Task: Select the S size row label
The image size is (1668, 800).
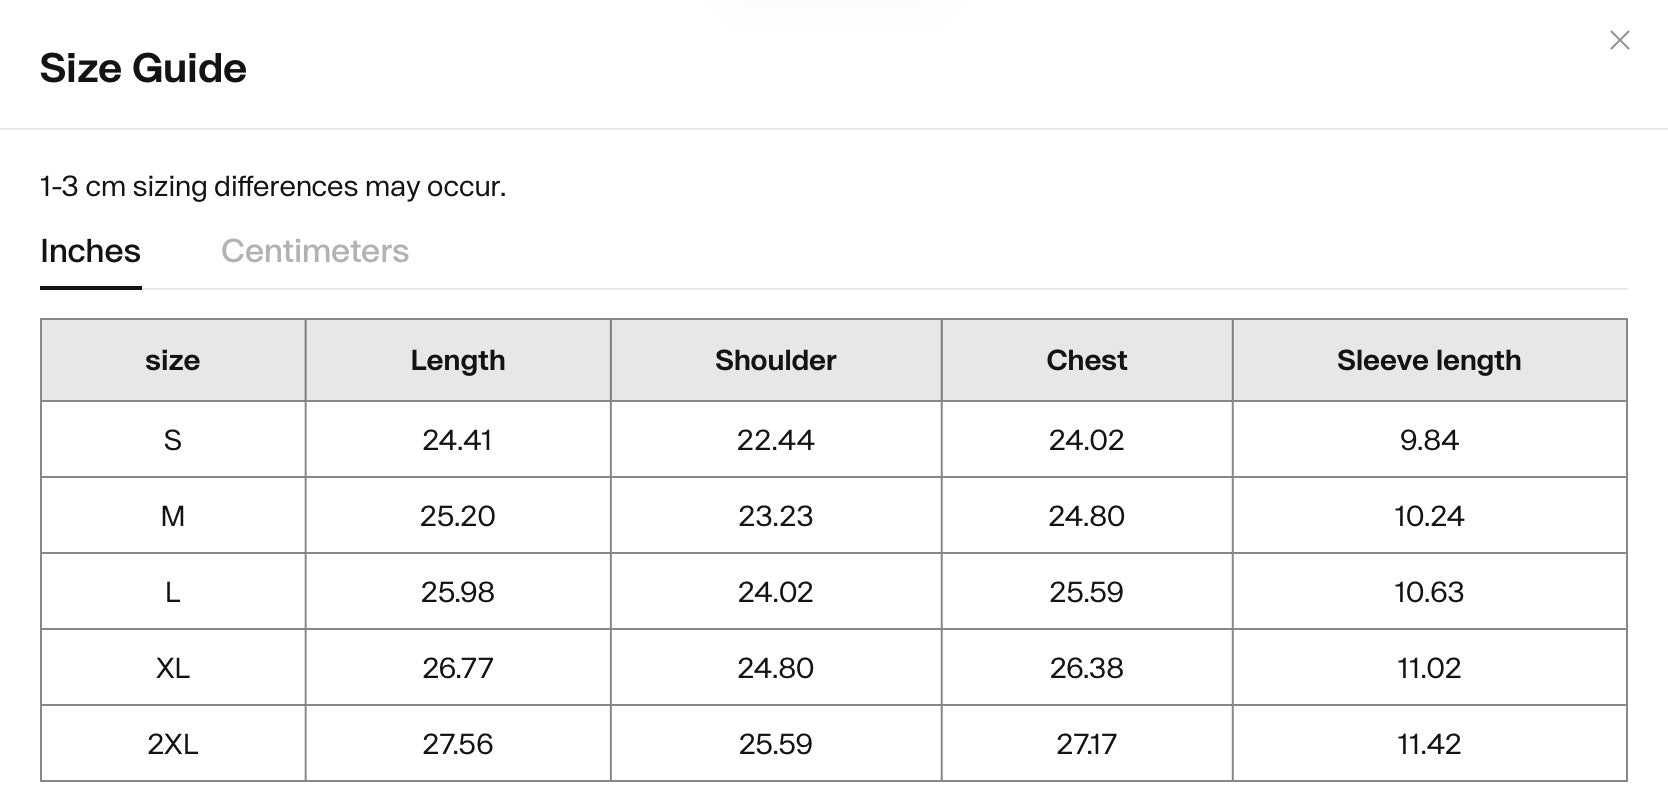Action: 173,440
